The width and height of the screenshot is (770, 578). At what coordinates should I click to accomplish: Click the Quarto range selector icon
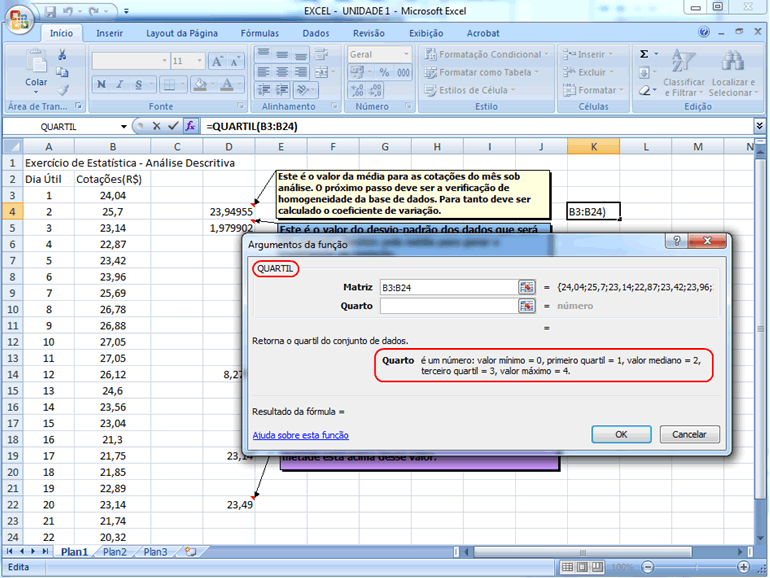point(526,306)
